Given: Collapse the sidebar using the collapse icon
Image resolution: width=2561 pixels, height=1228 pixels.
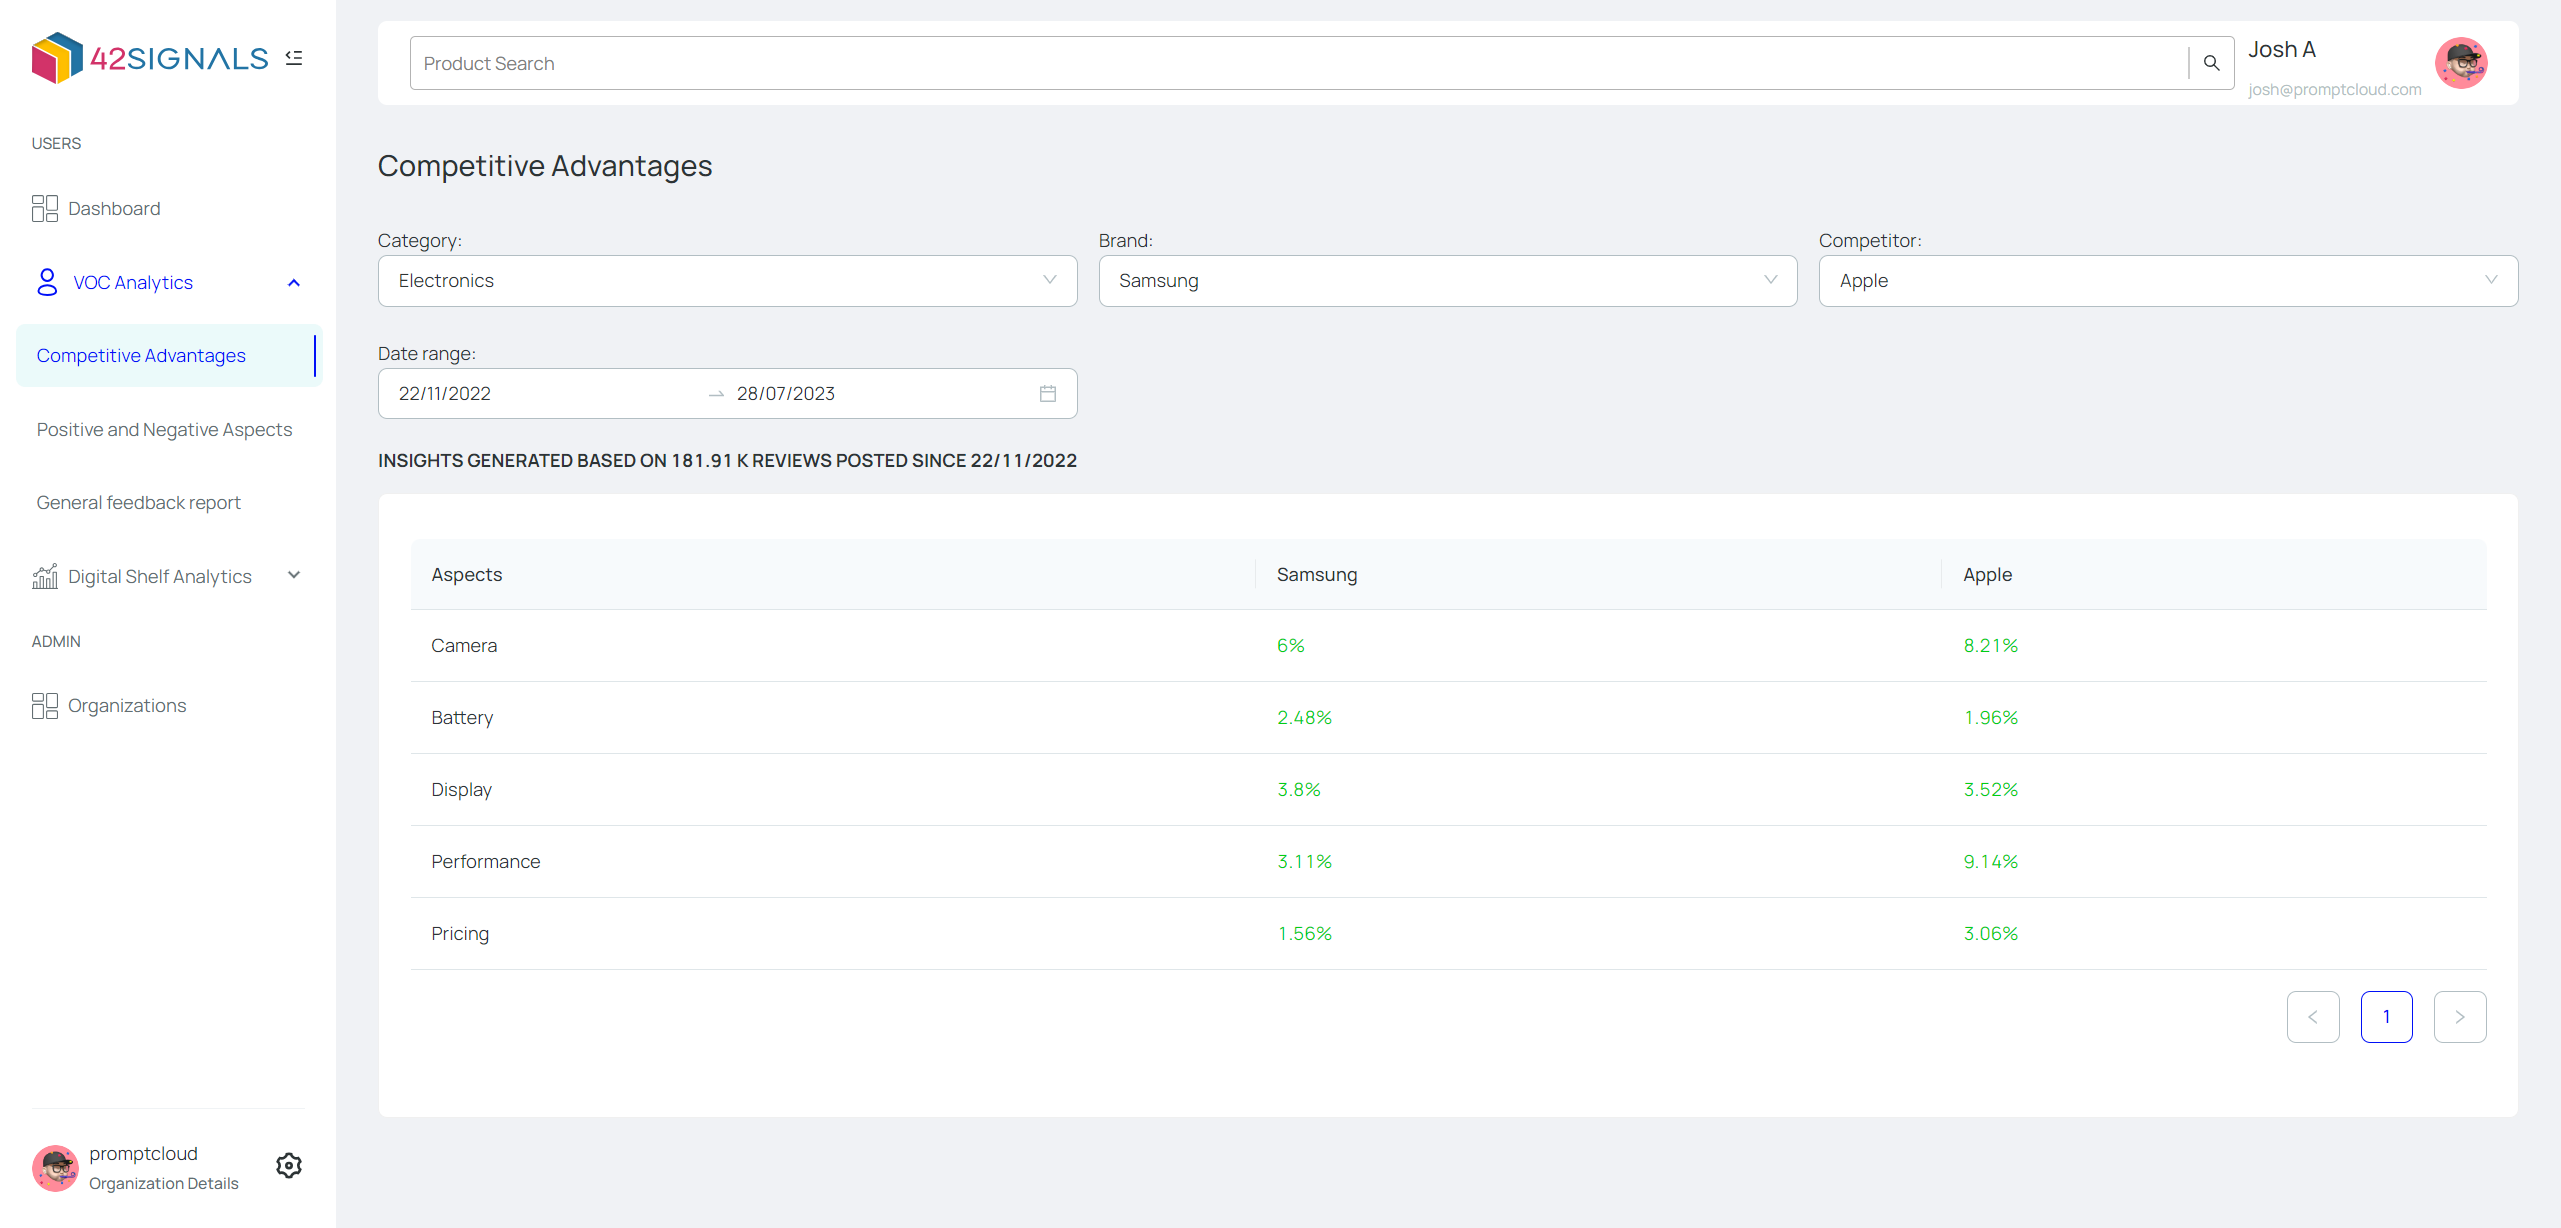Looking at the screenshot, I should pyautogui.click(x=293, y=57).
